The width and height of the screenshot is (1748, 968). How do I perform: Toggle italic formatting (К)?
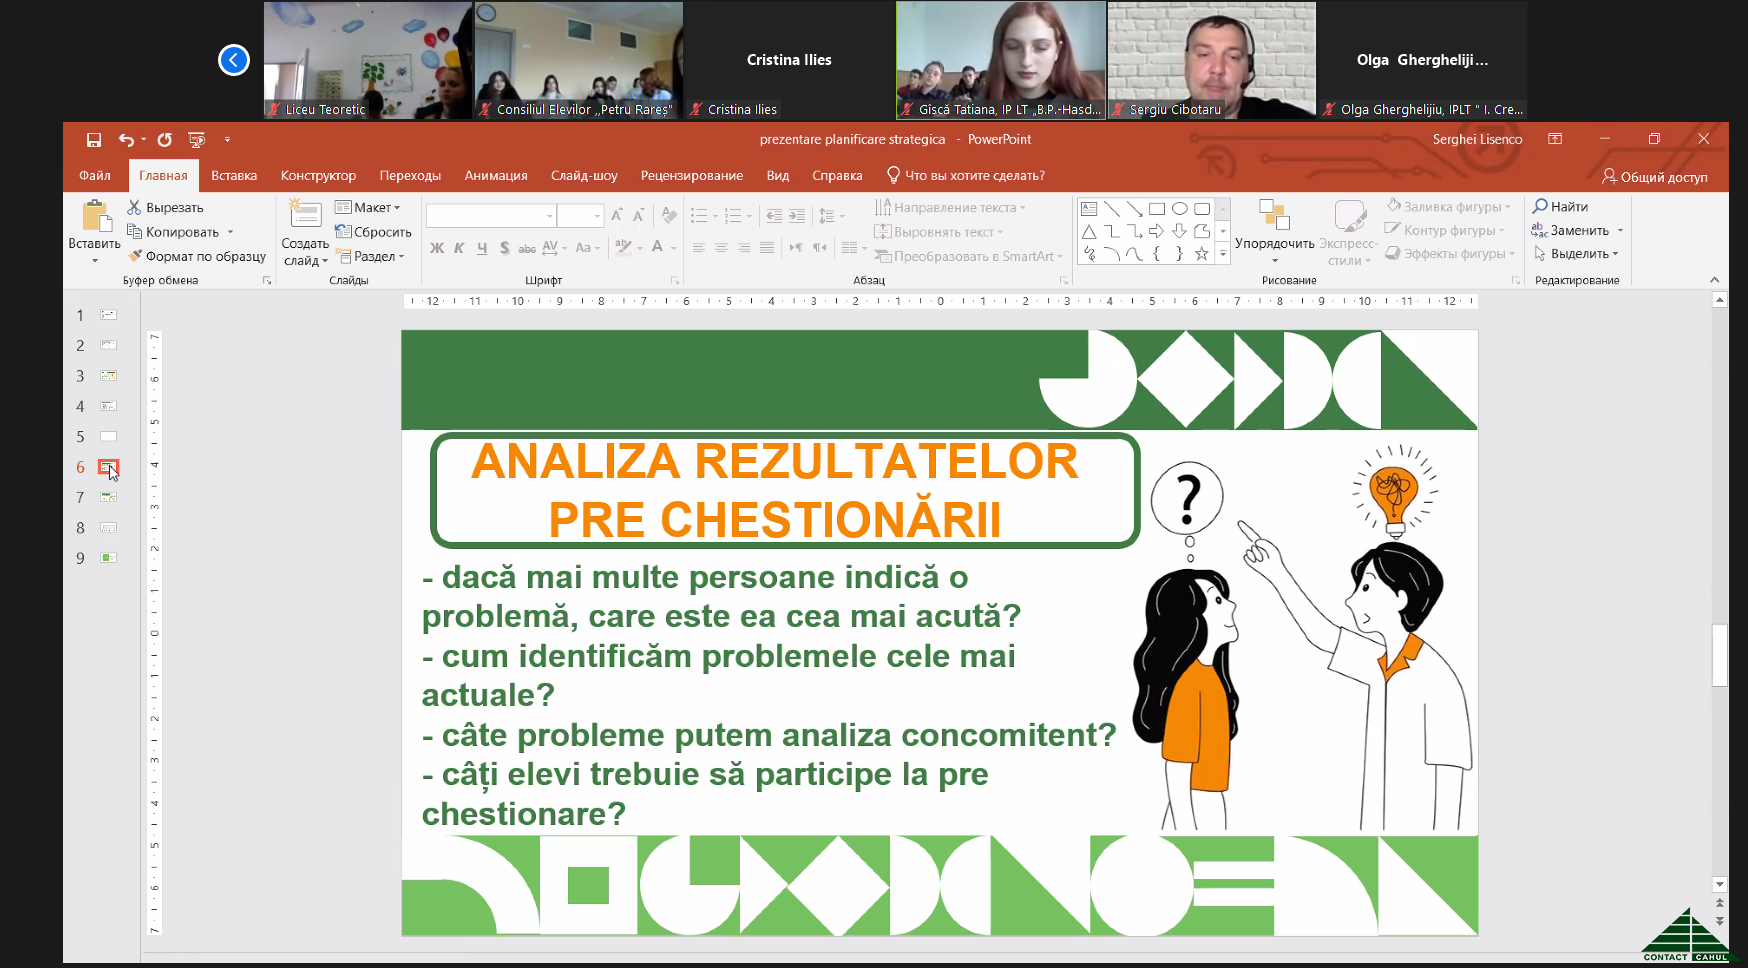click(x=459, y=248)
